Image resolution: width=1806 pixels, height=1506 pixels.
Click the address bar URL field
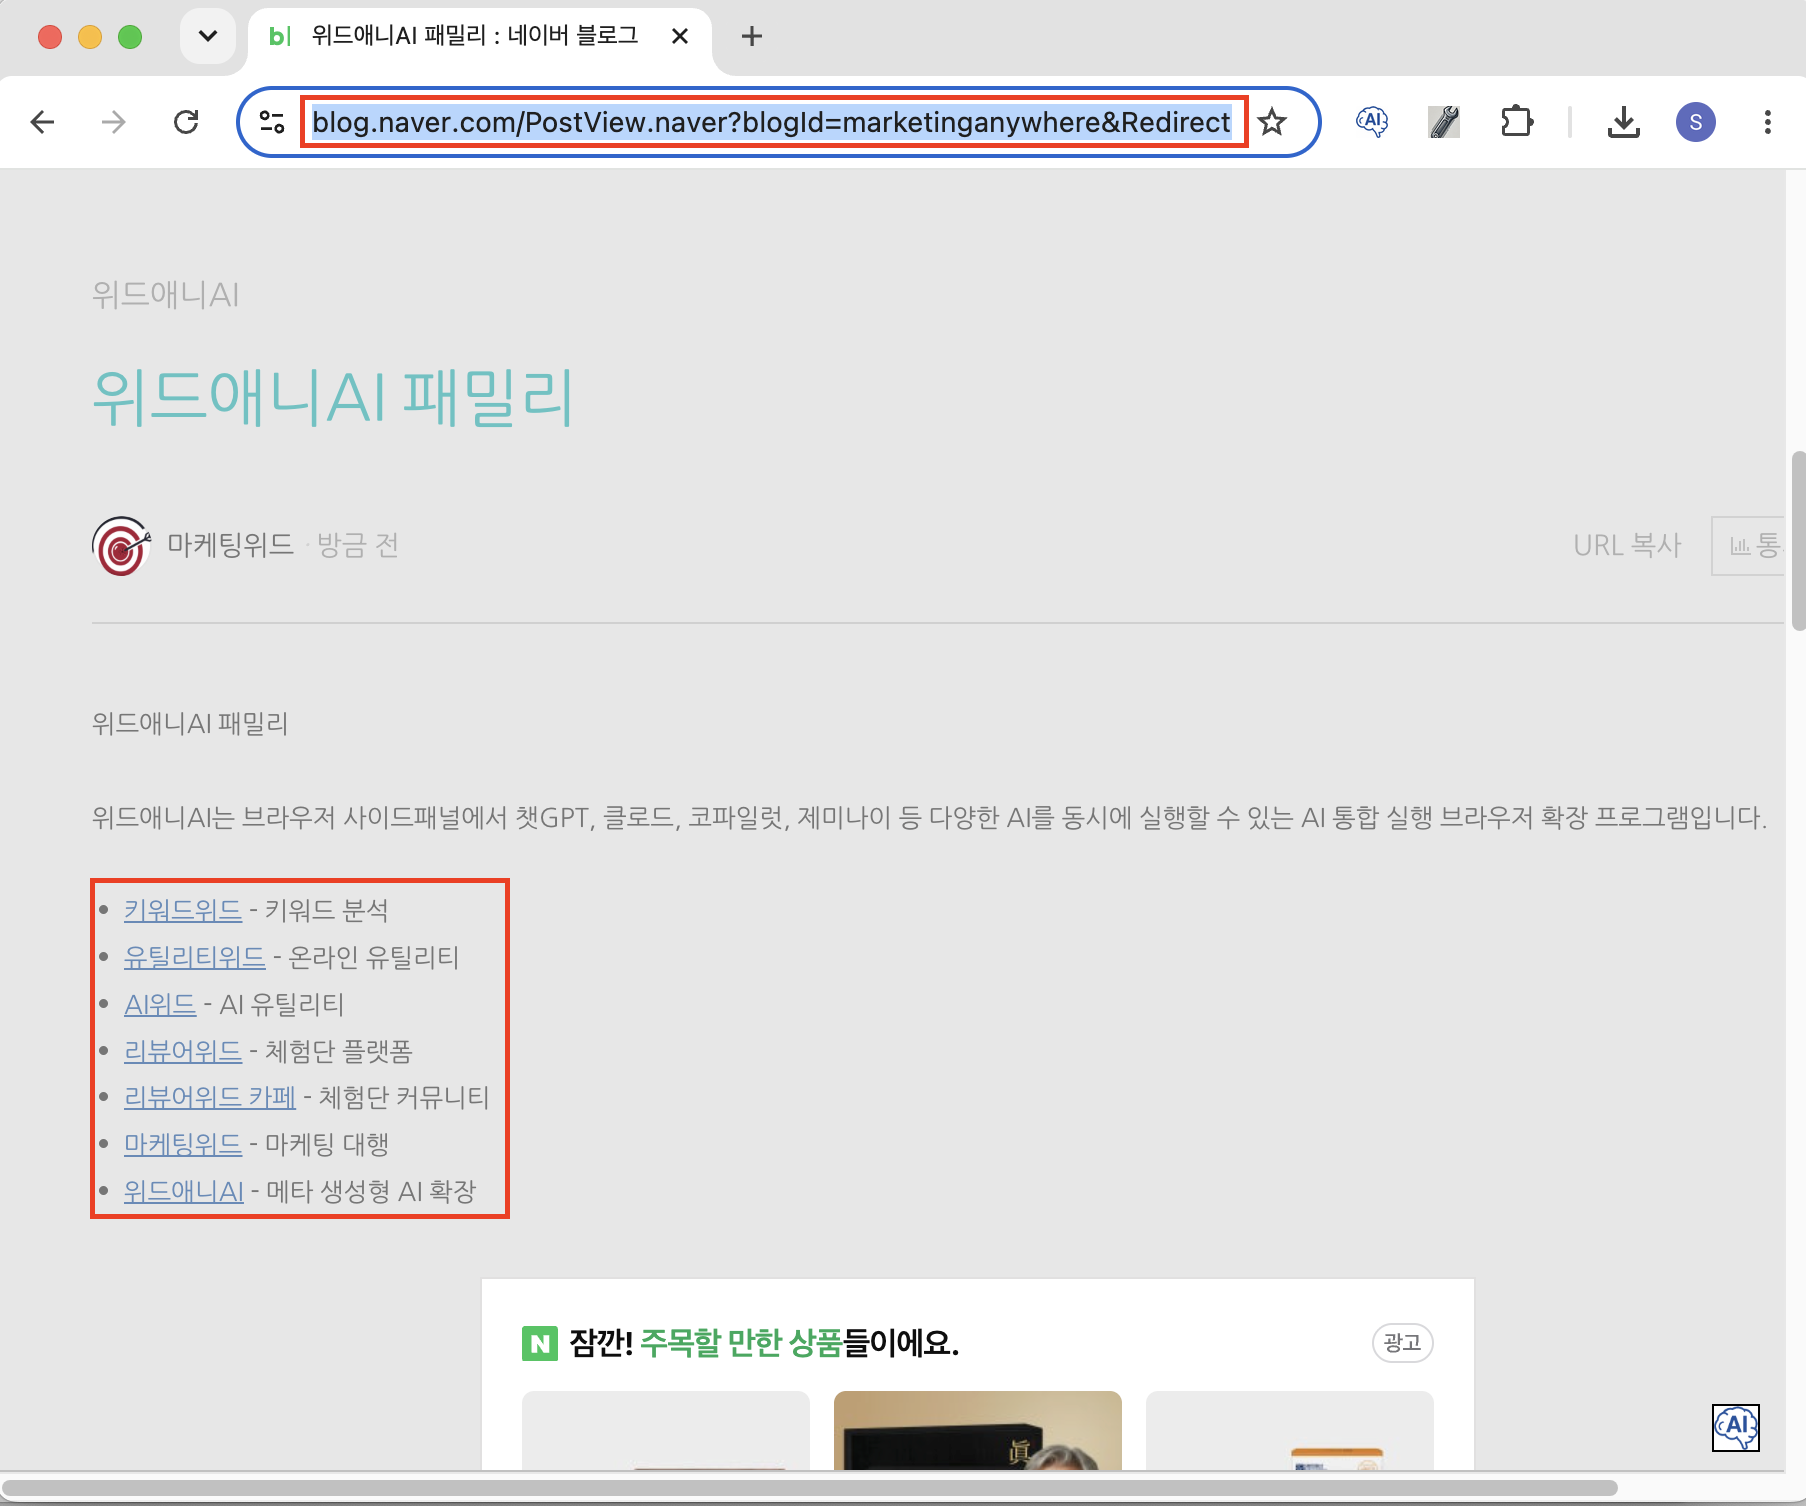[774, 122]
